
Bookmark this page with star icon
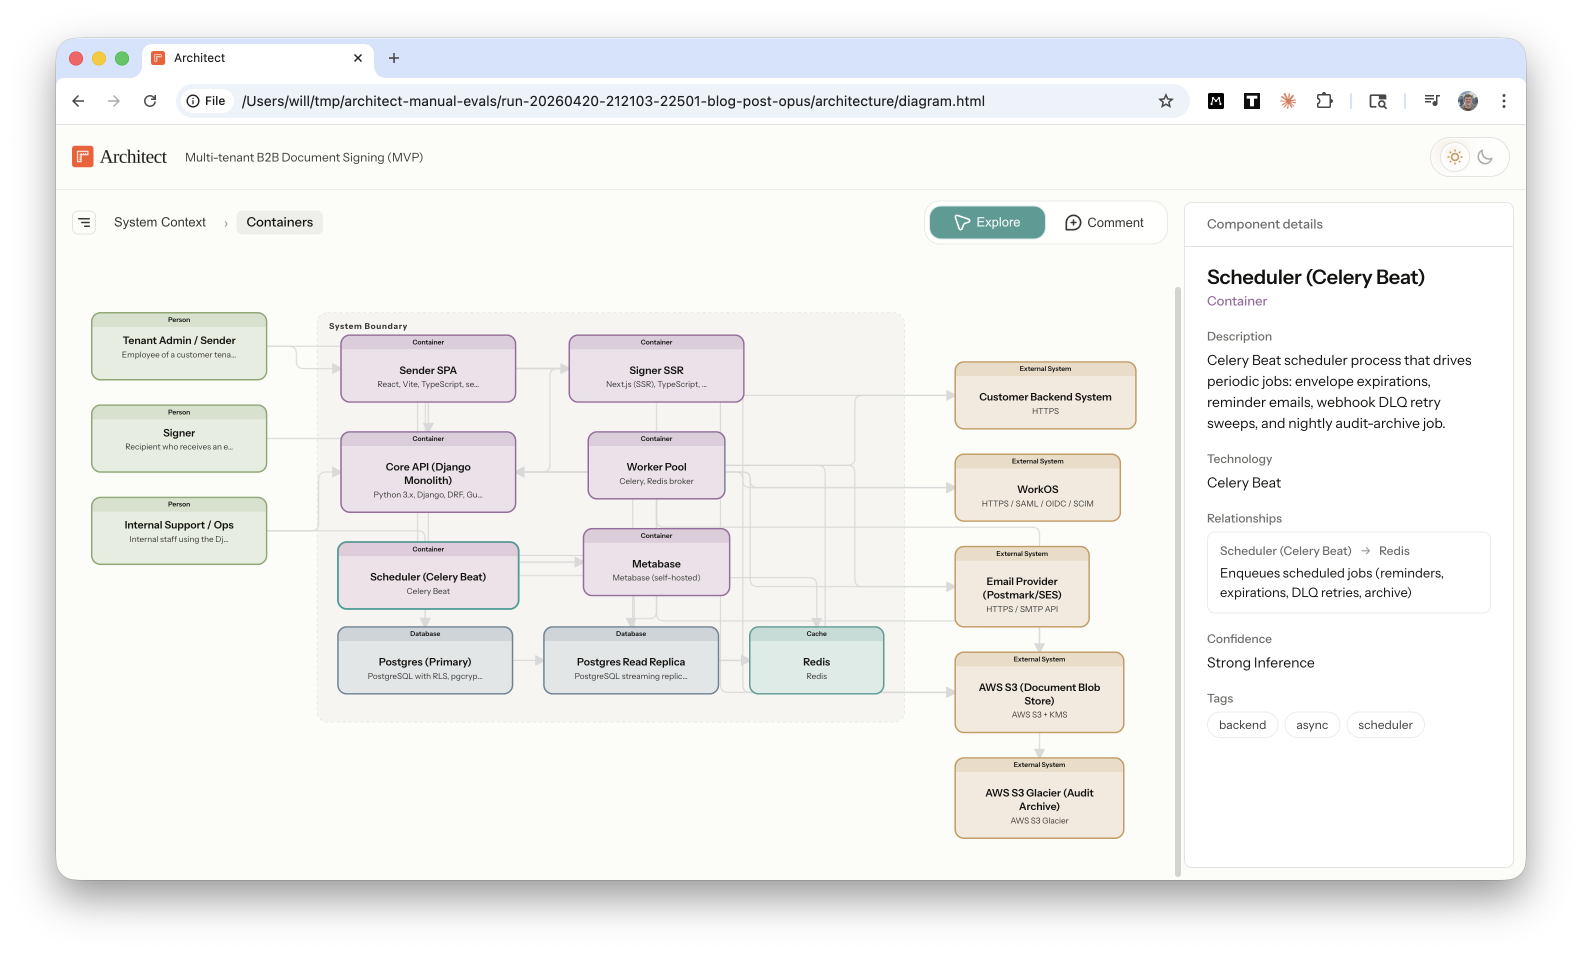1165,101
